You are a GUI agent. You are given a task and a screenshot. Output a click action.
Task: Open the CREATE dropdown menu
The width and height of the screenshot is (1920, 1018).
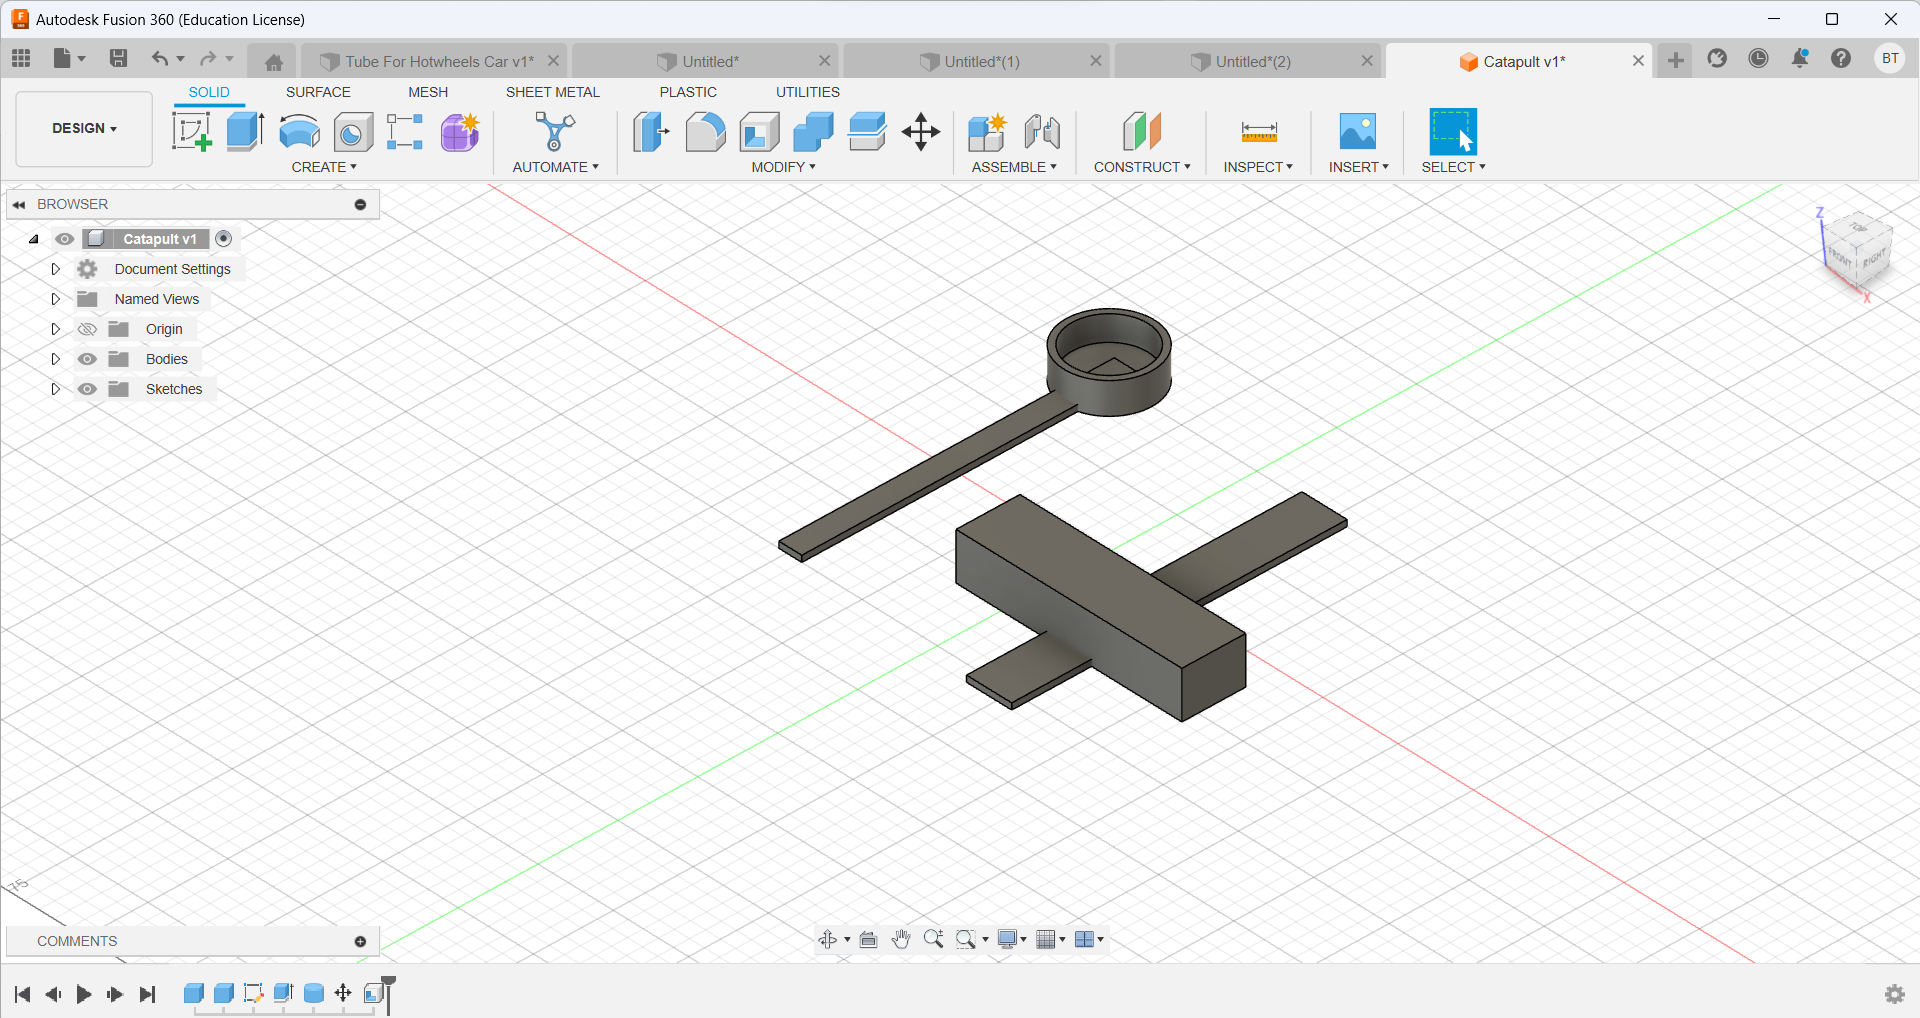click(324, 167)
